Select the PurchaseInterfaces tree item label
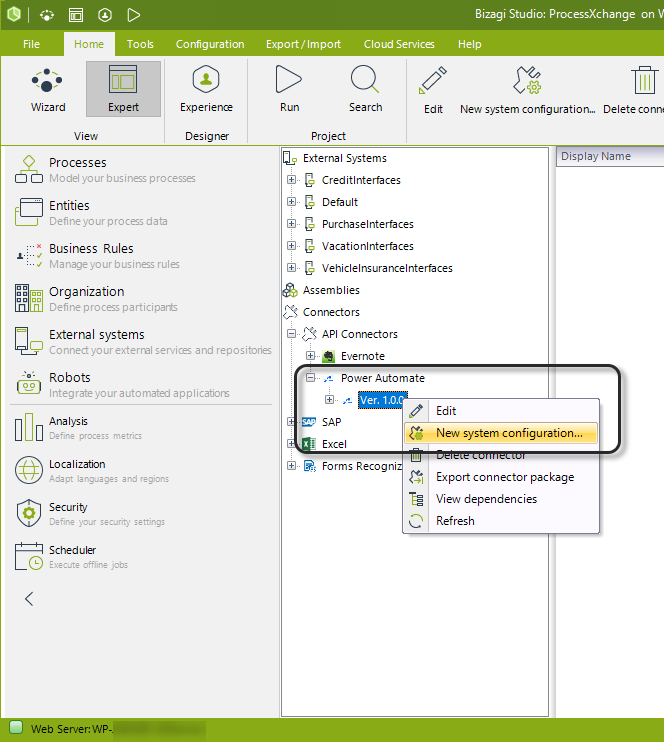Viewport: 664px width, 742px height. 368,224
